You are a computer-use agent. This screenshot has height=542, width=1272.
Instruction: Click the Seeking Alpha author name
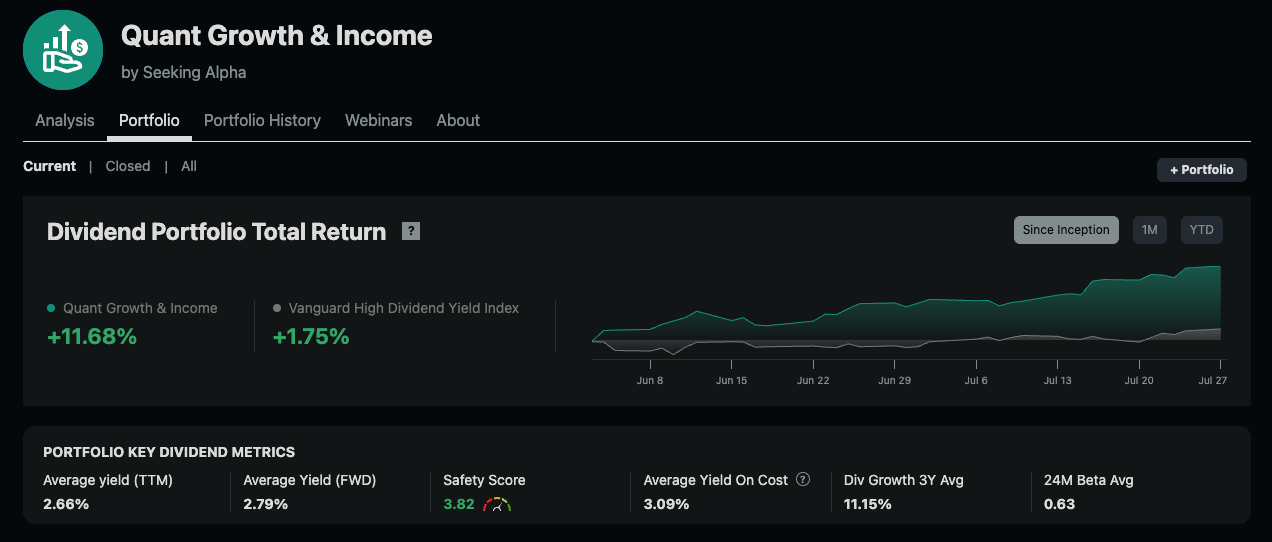(x=194, y=72)
